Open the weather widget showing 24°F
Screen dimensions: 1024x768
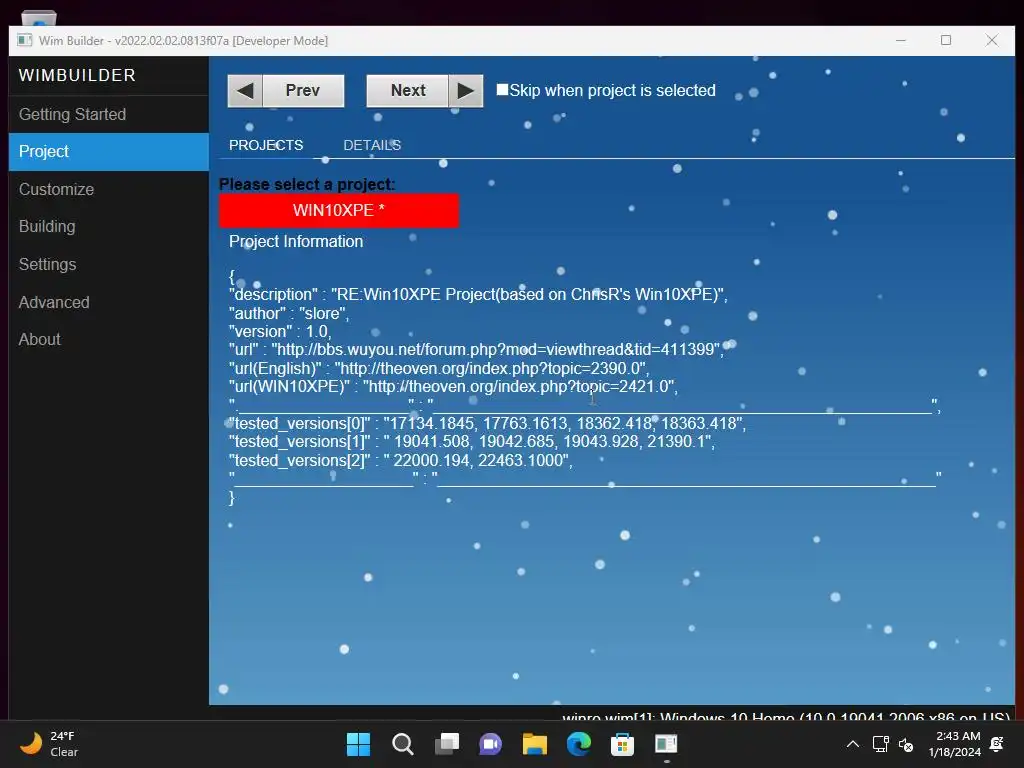pyautogui.click(x=49, y=744)
